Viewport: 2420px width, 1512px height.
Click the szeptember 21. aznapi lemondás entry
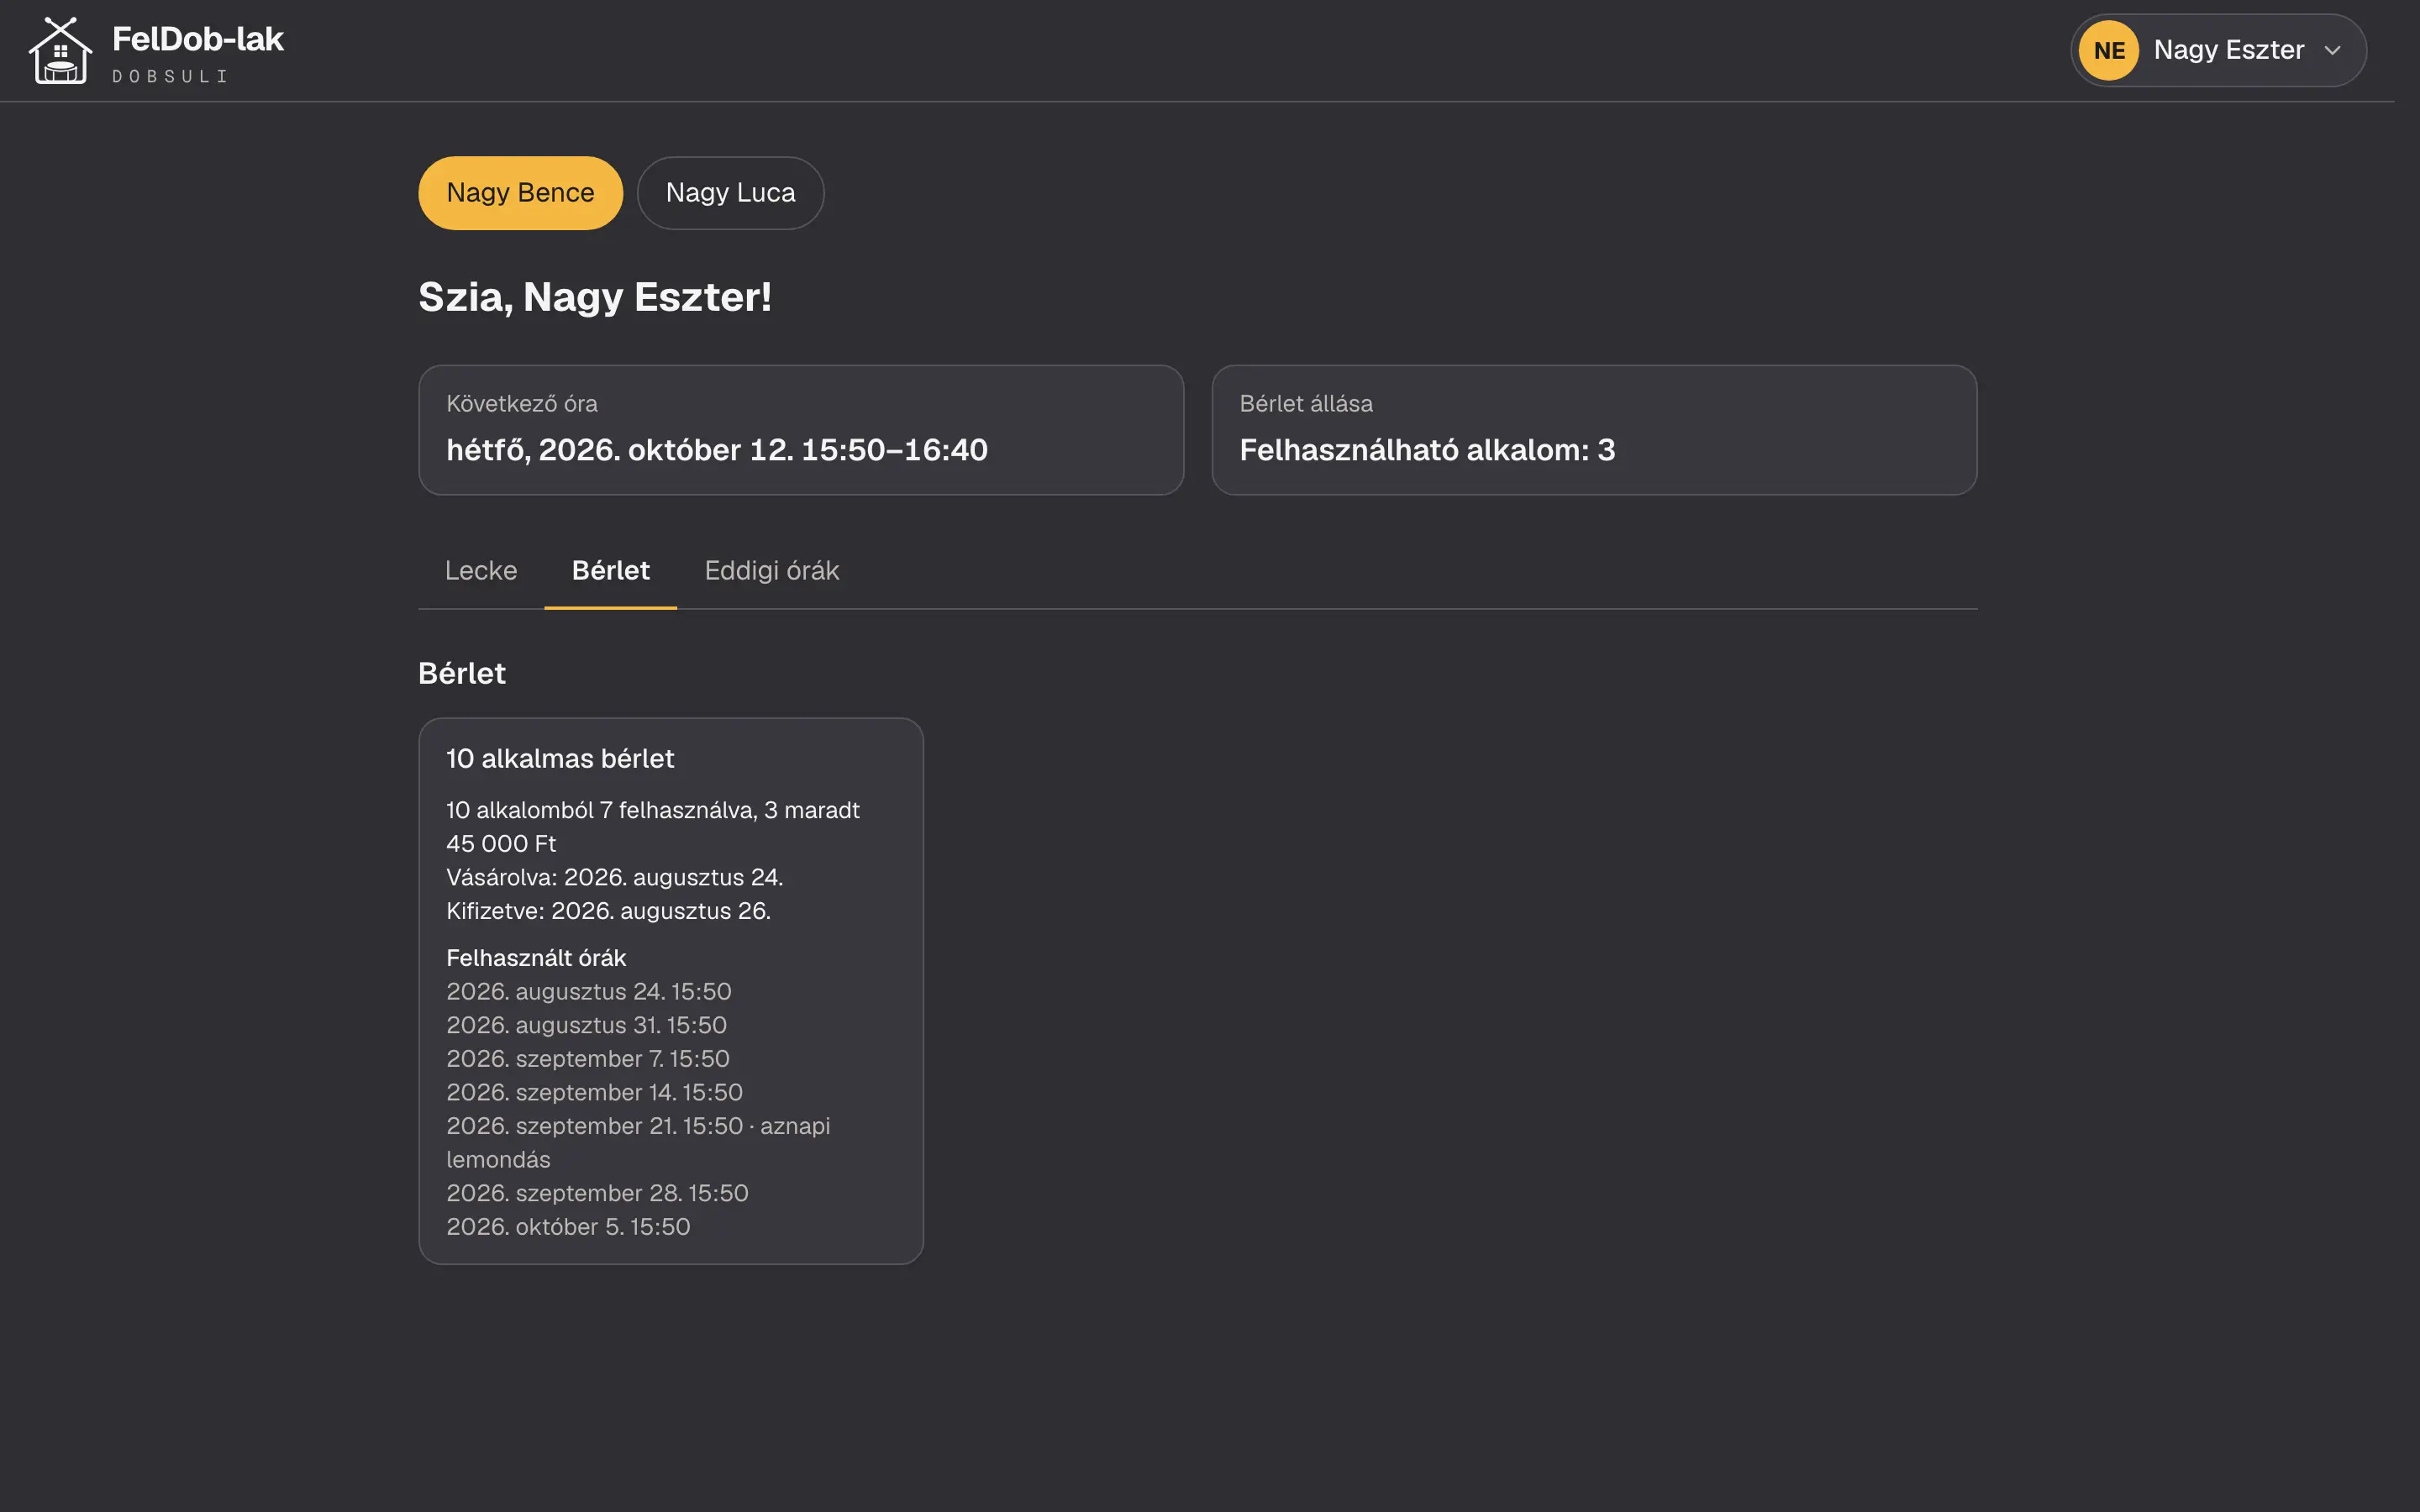pyautogui.click(x=638, y=1143)
